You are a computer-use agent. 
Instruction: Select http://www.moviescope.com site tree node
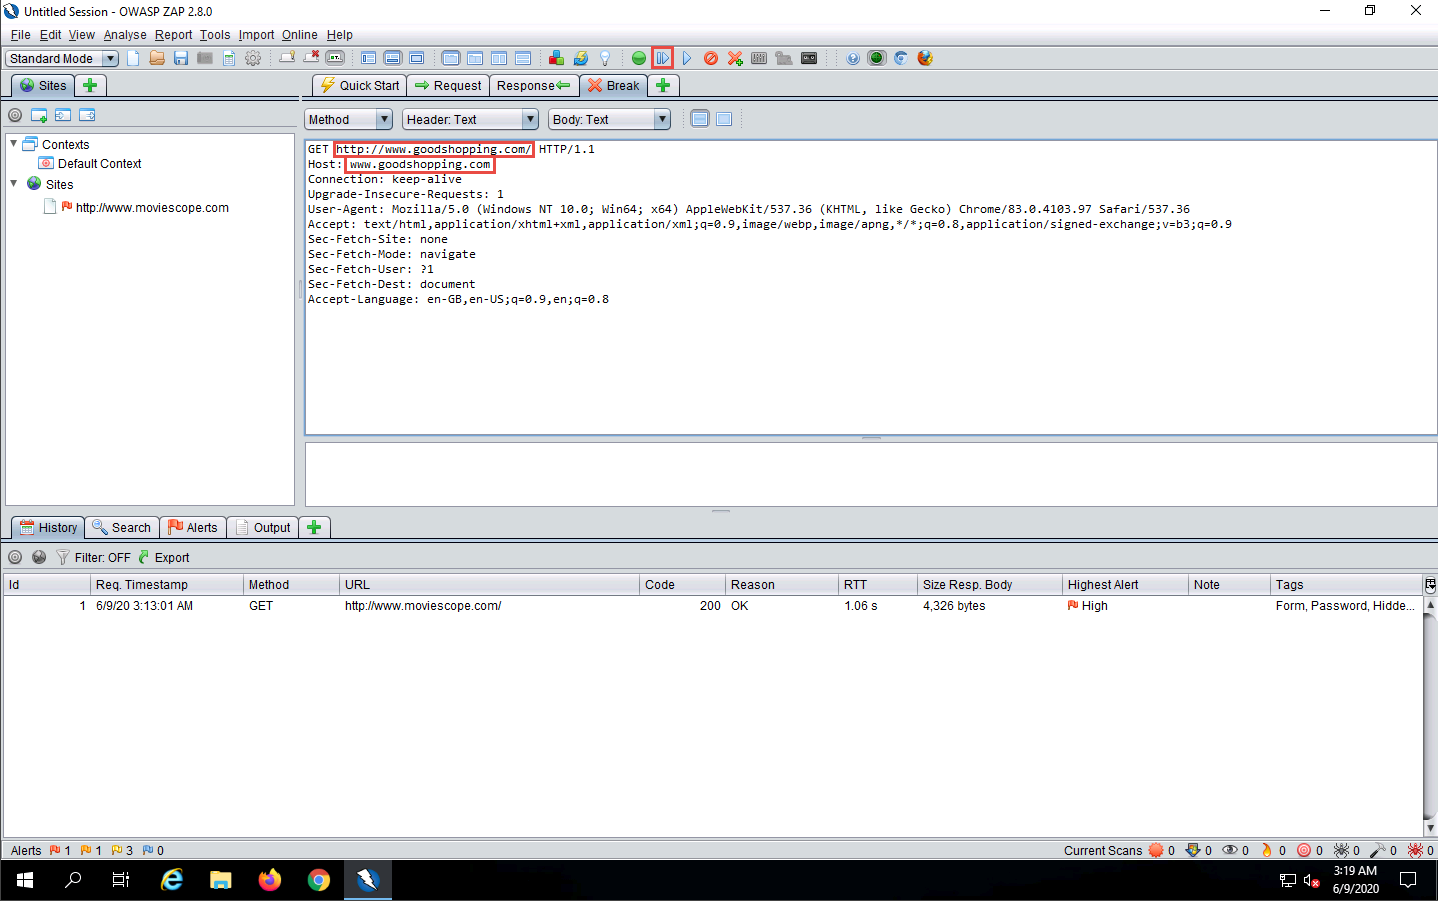[x=152, y=208]
